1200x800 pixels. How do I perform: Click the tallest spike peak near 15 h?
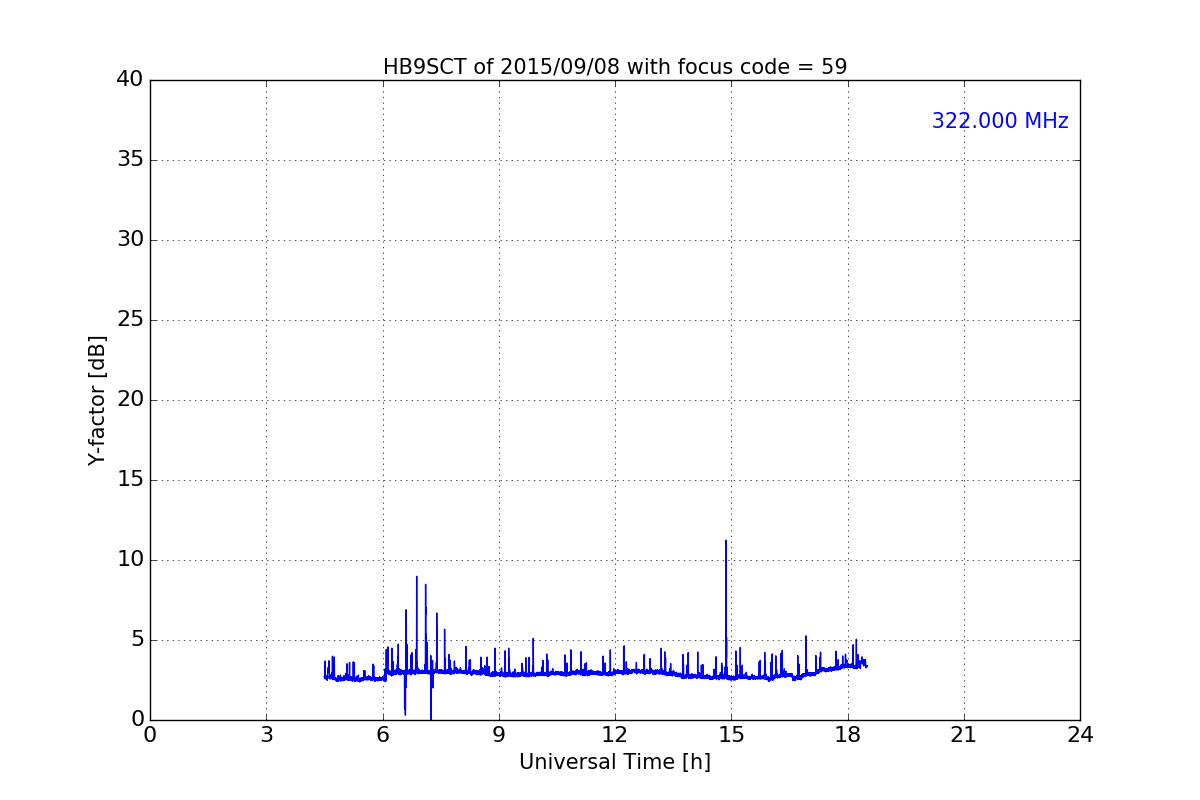coord(726,541)
